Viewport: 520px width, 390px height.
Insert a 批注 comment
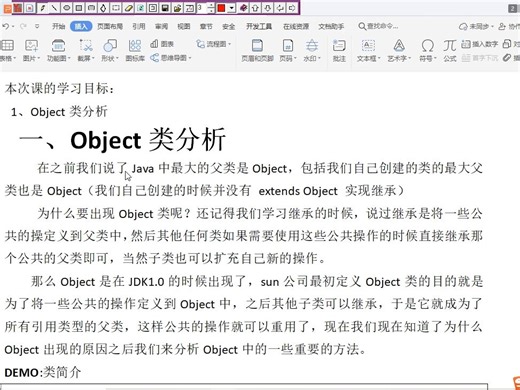tap(339, 50)
